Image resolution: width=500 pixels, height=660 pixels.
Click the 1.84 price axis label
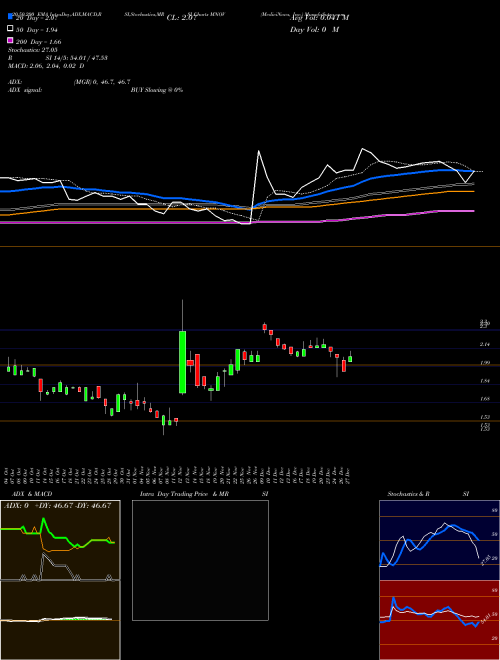coord(485,381)
